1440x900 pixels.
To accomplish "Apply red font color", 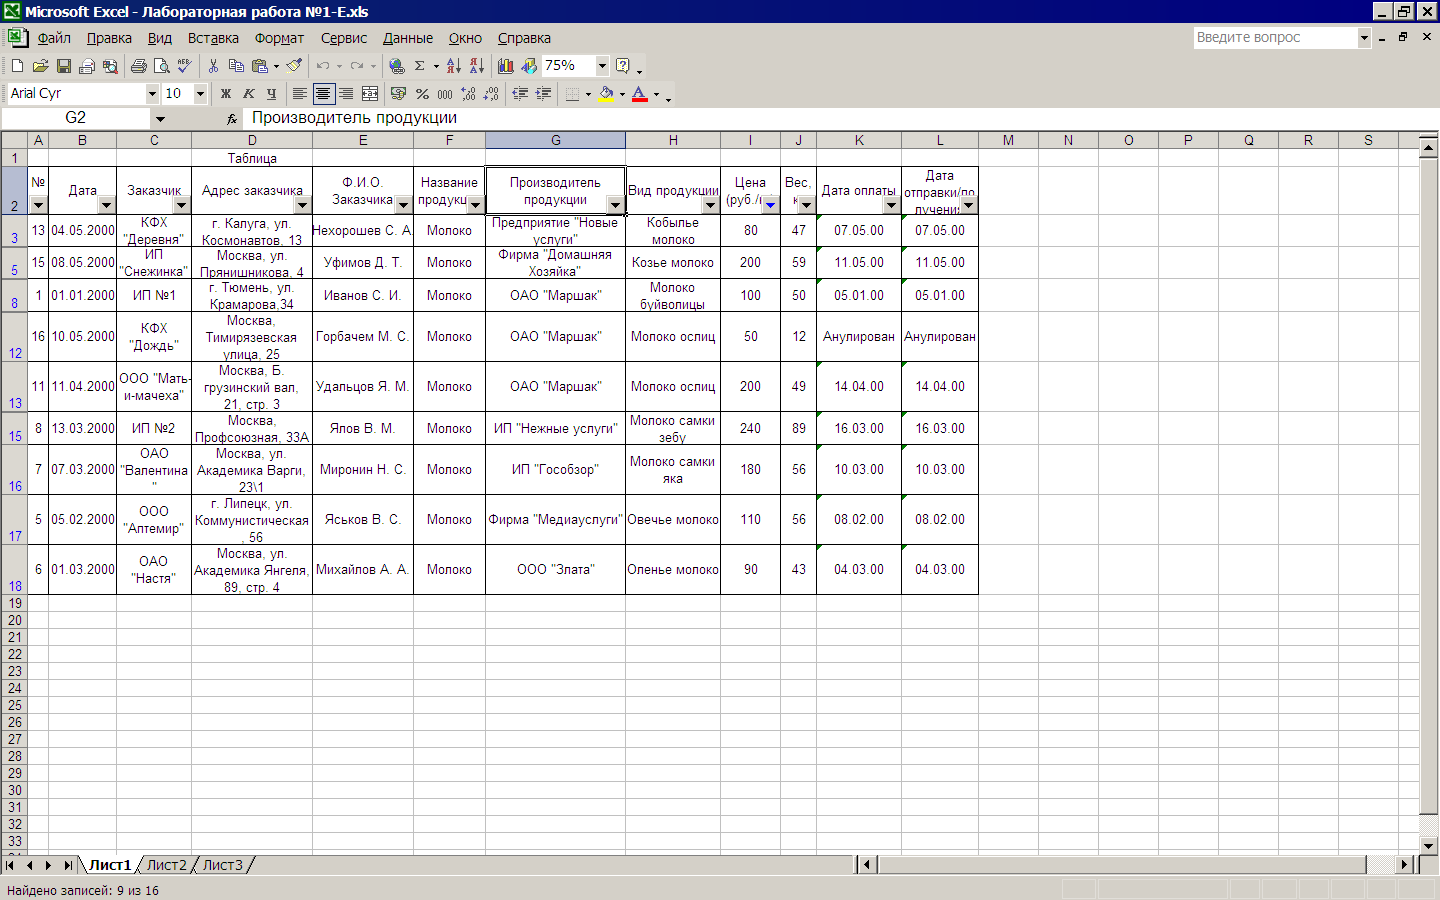I will (x=639, y=94).
